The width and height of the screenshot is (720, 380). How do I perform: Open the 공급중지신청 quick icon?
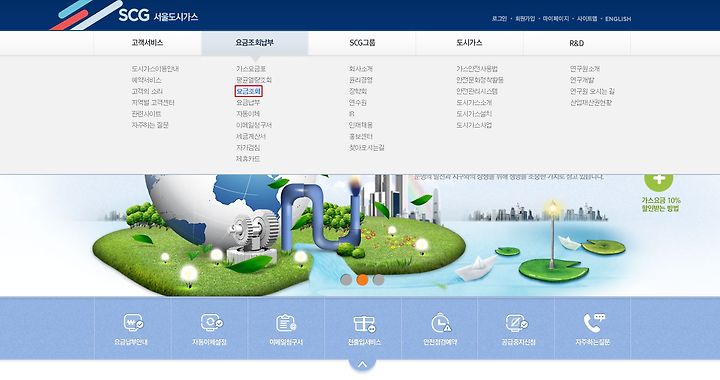click(x=517, y=329)
